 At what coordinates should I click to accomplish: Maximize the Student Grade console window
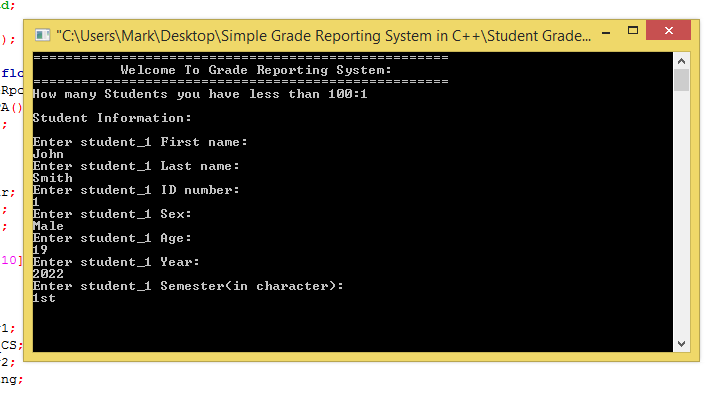[633, 31]
